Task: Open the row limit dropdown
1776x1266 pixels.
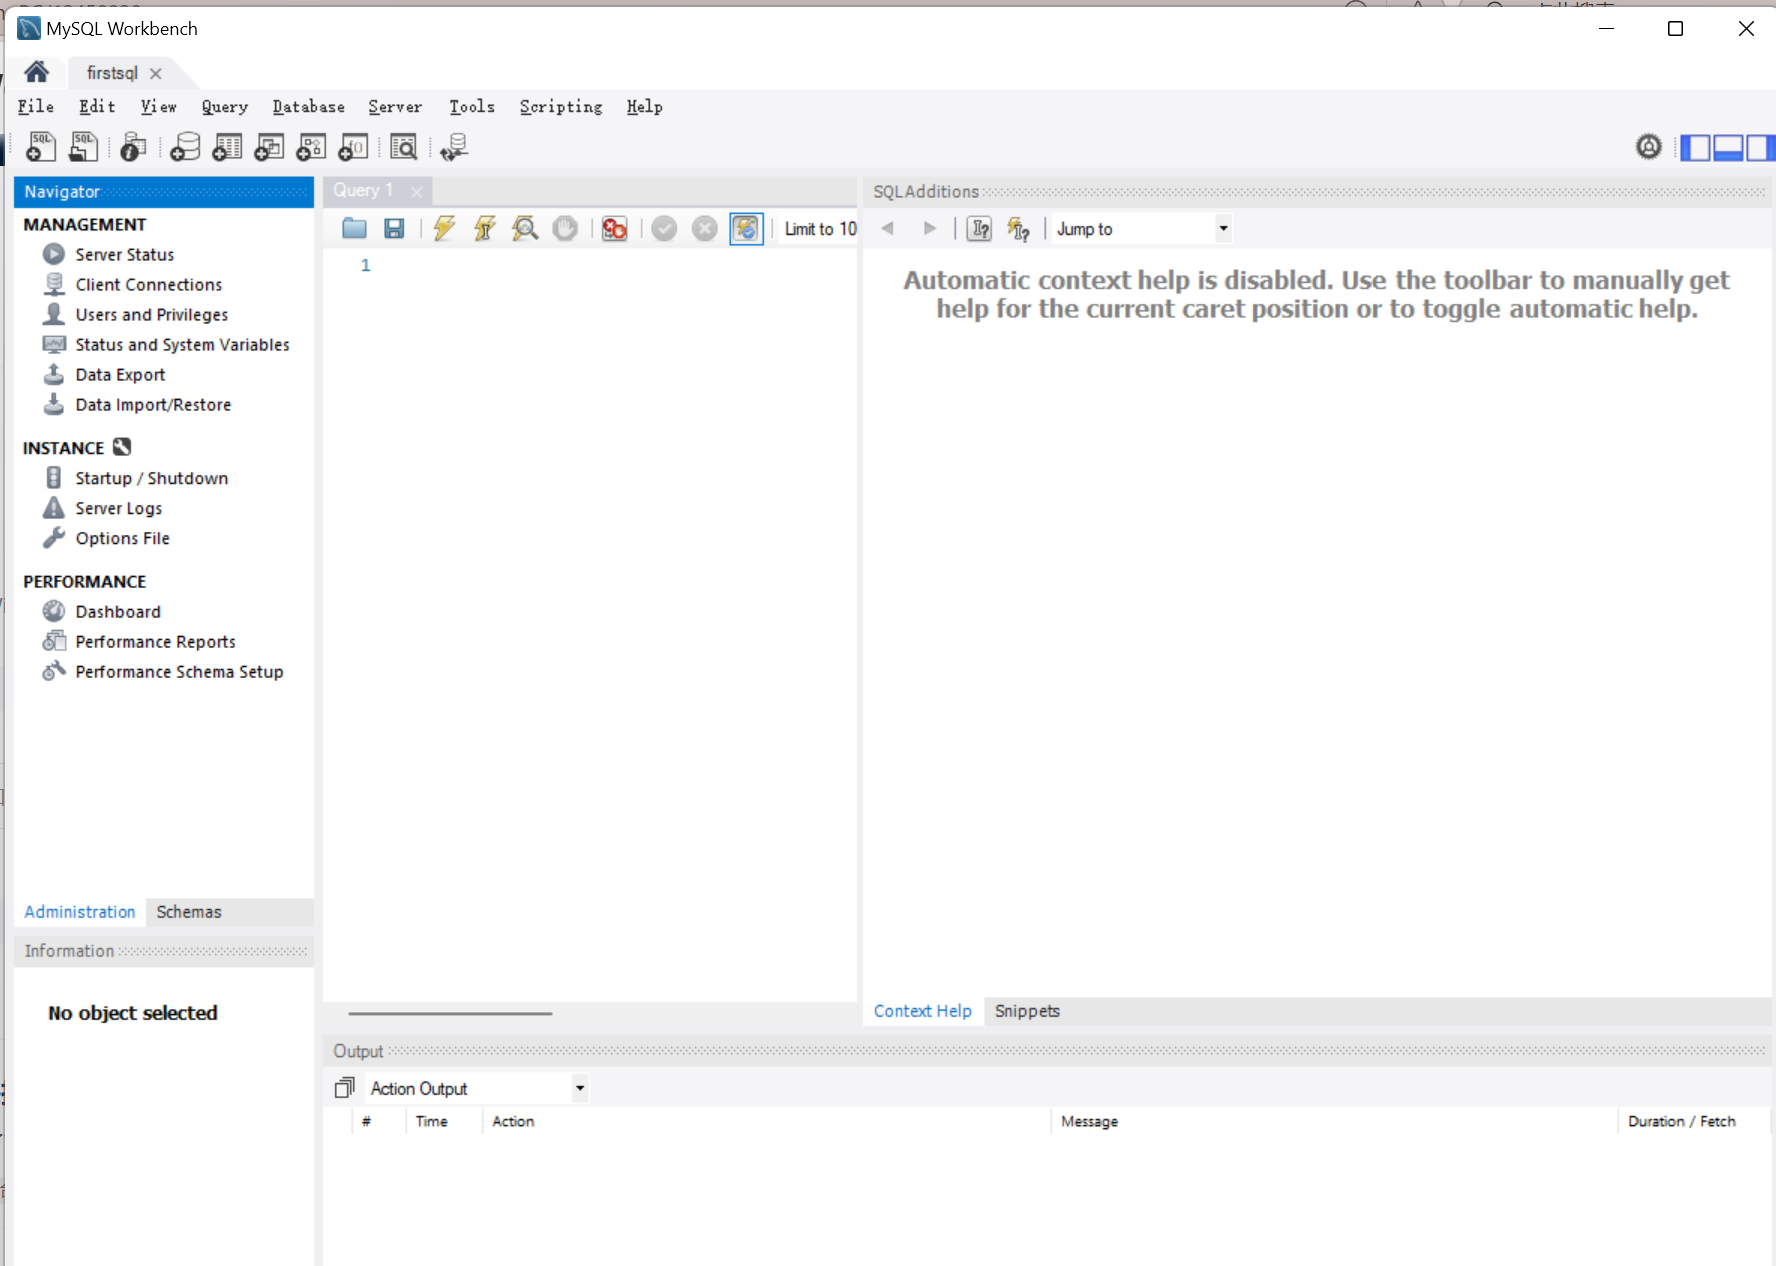Action: [820, 228]
